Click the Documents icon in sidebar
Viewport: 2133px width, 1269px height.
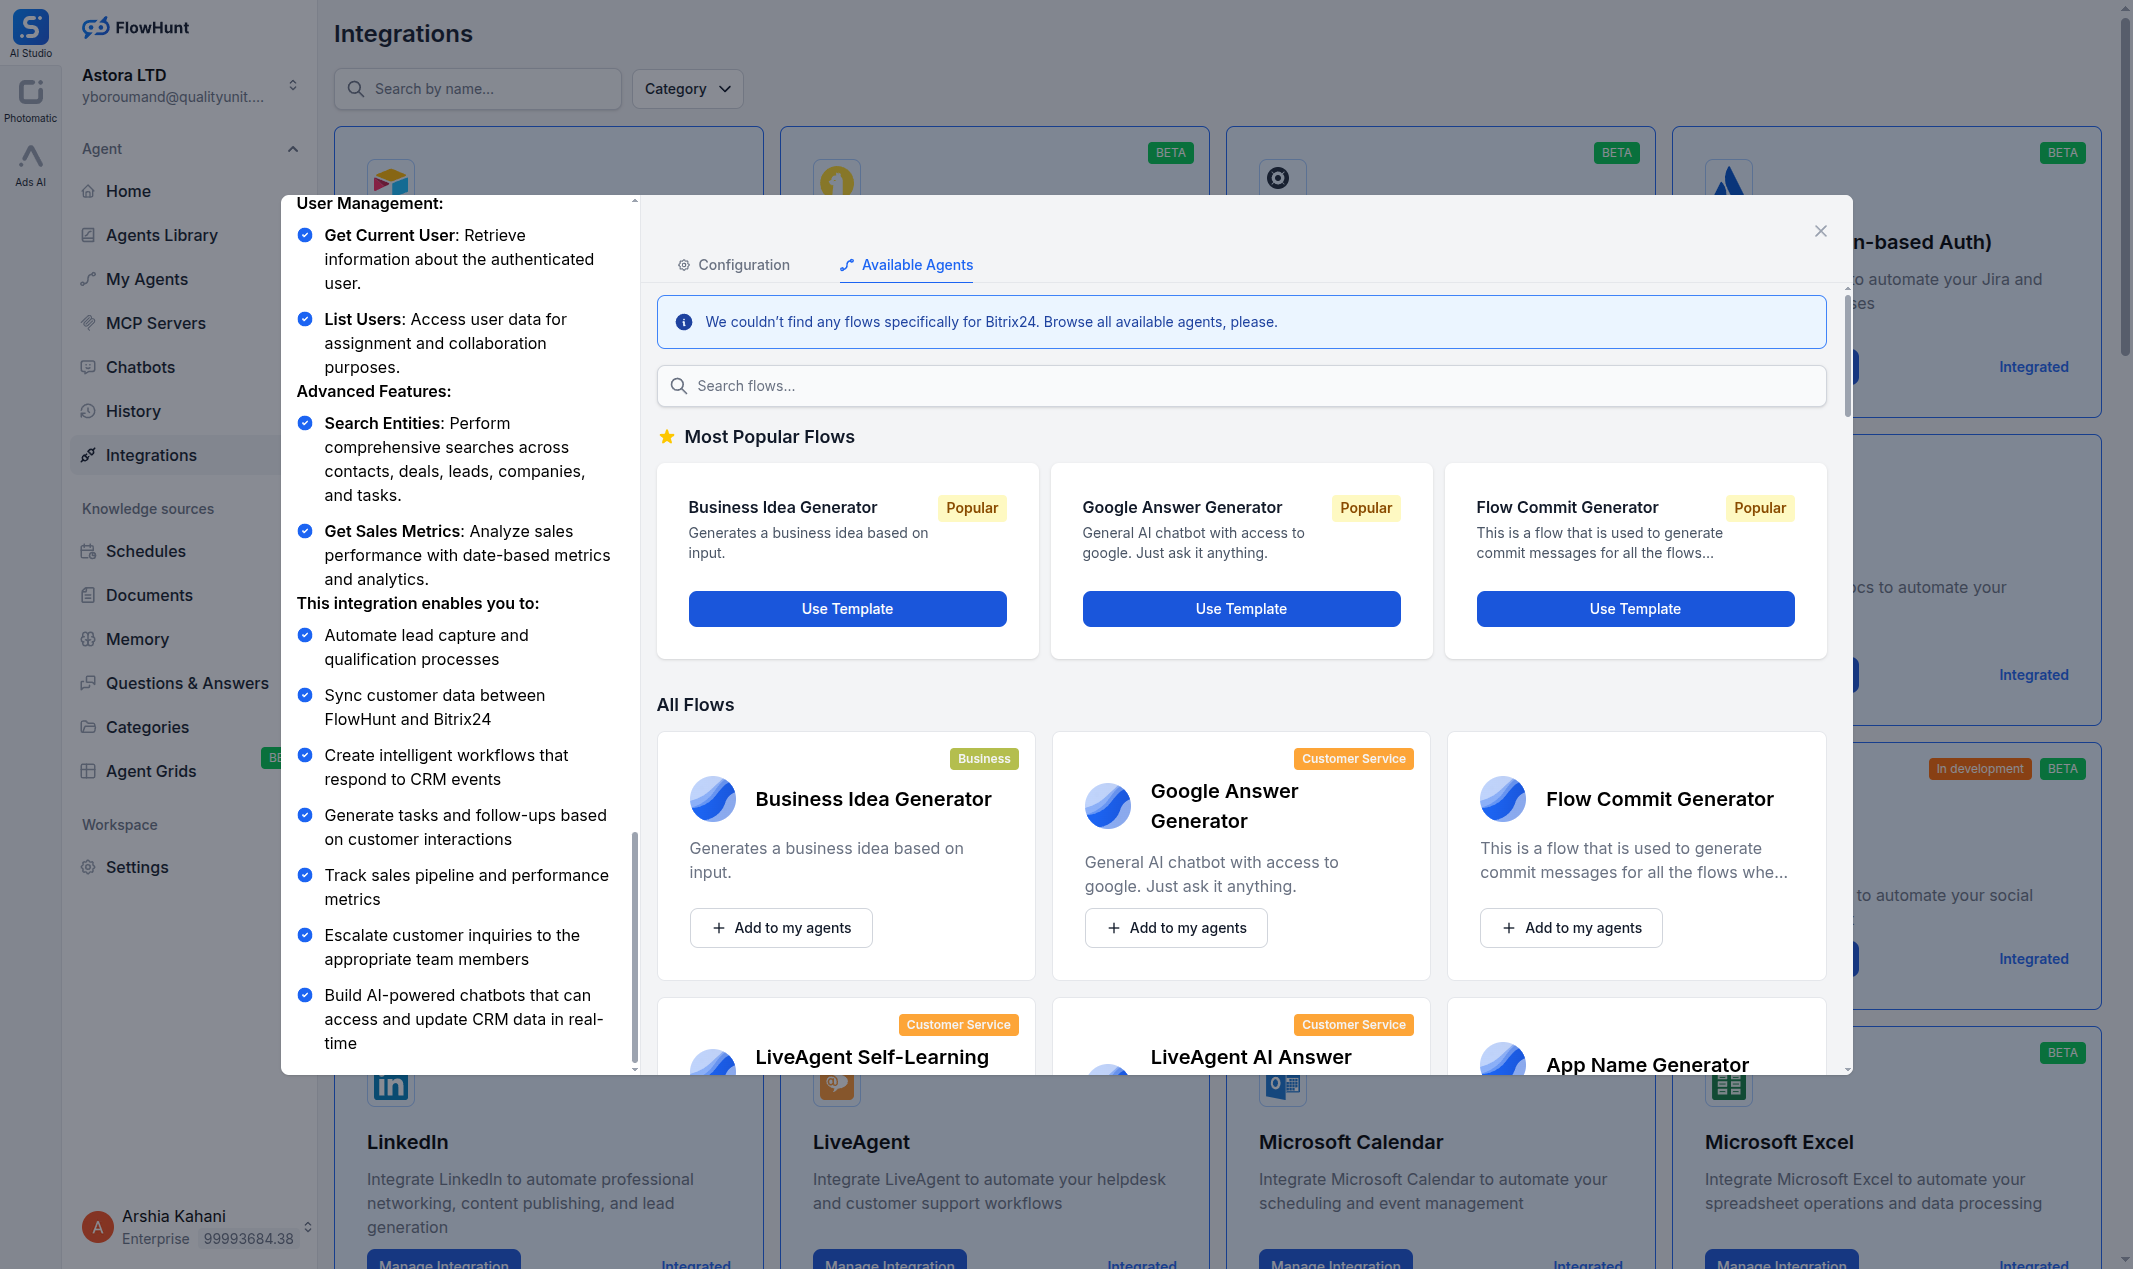pyautogui.click(x=88, y=595)
